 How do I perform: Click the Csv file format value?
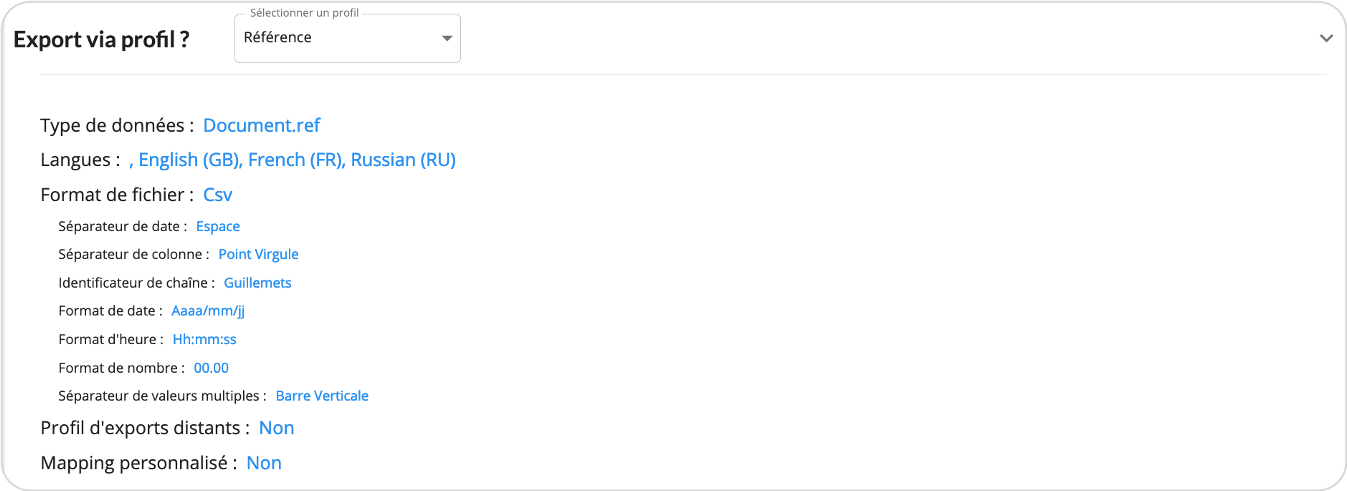coord(218,194)
